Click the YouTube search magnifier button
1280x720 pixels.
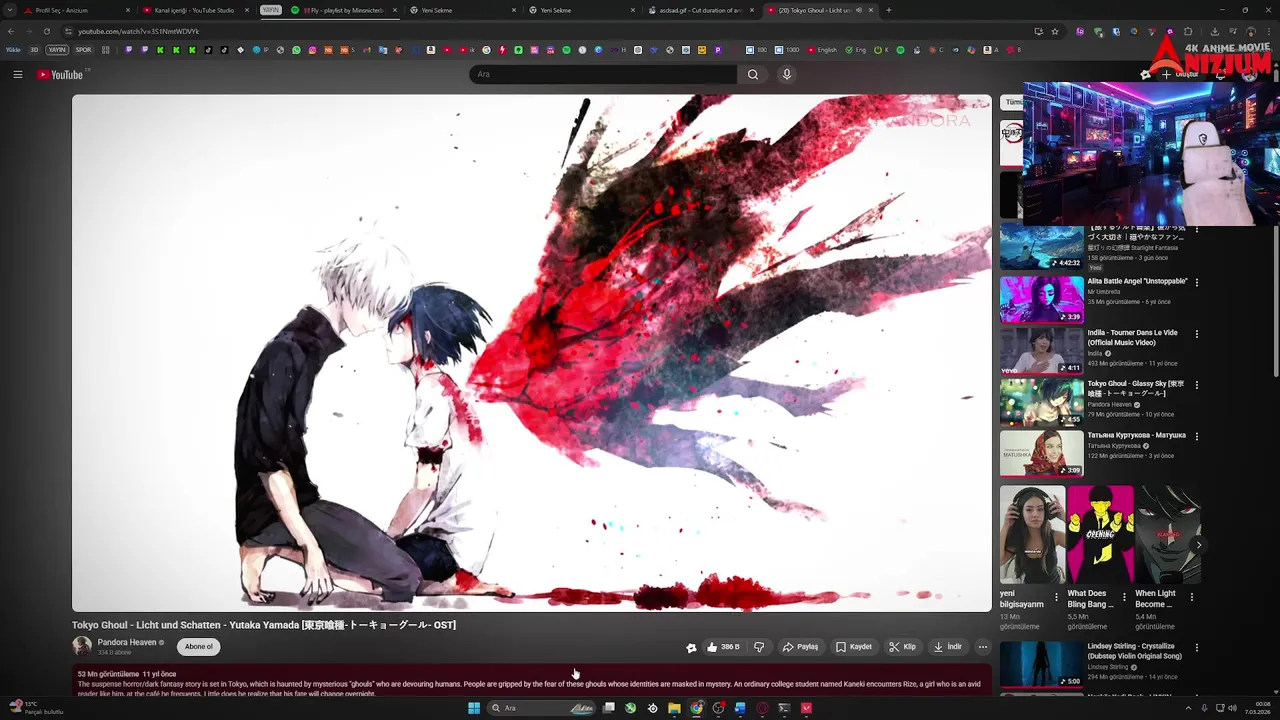pyautogui.click(x=753, y=74)
